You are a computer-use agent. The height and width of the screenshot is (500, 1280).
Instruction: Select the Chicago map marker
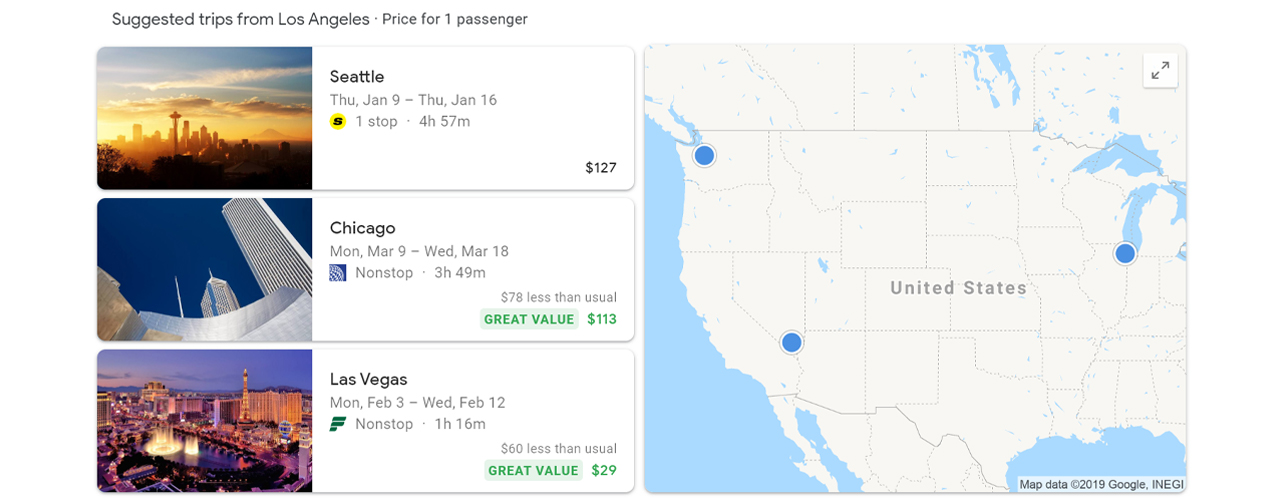[x=1125, y=253]
